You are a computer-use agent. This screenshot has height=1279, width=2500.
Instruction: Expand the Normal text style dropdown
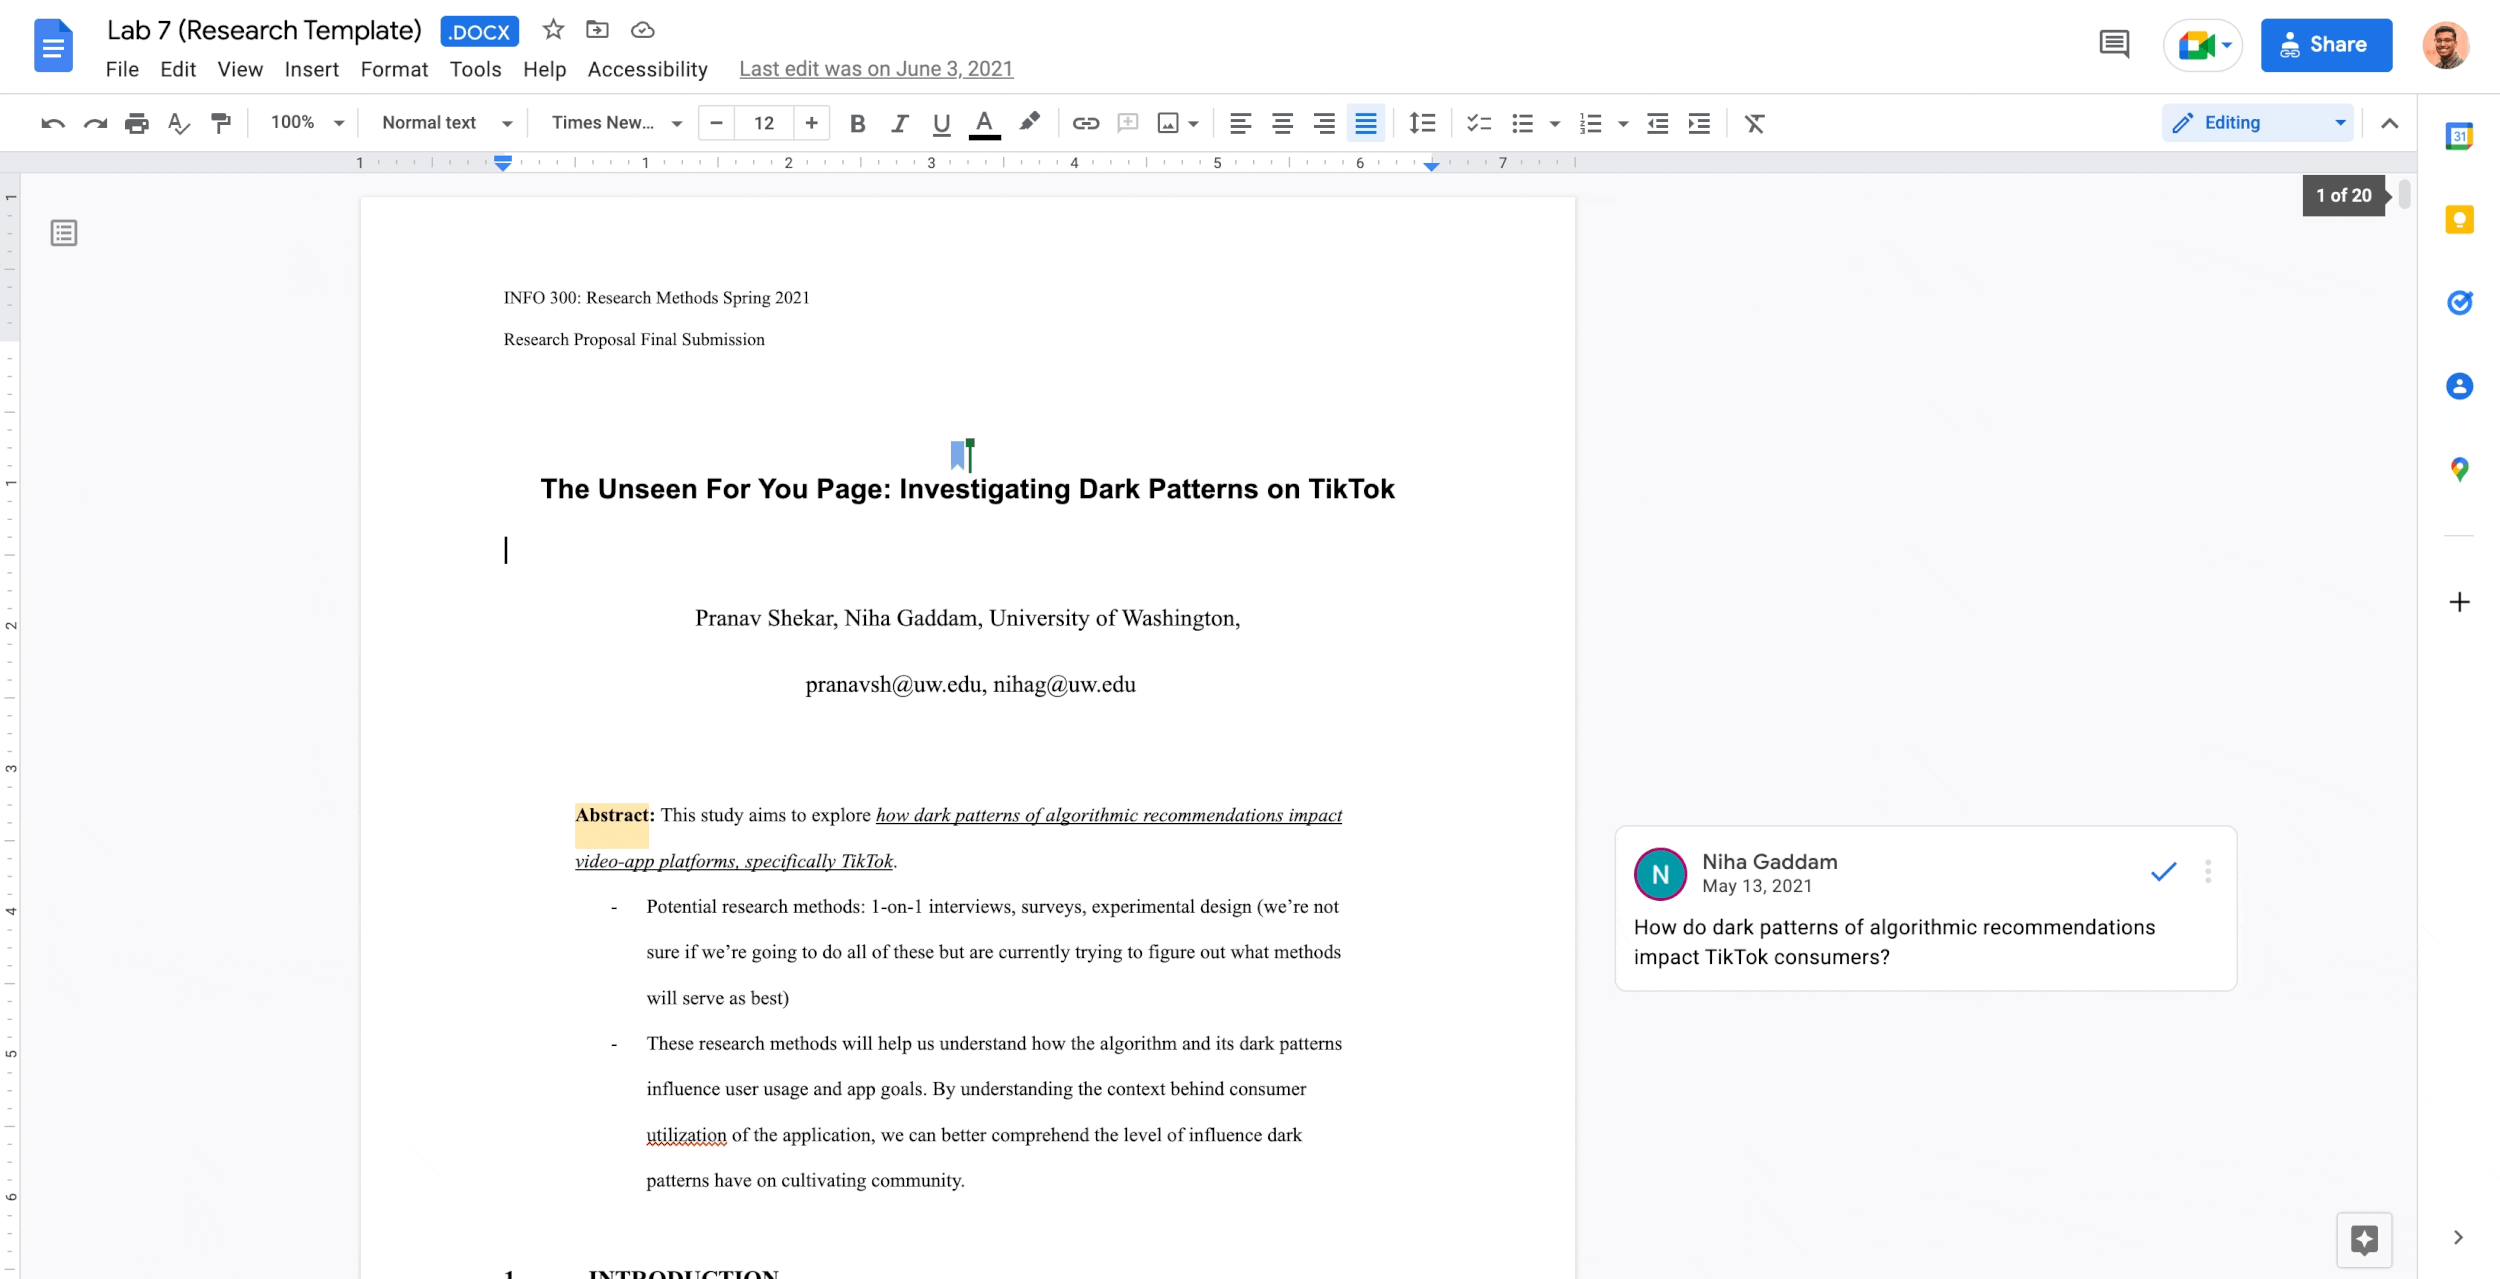tap(446, 123)
